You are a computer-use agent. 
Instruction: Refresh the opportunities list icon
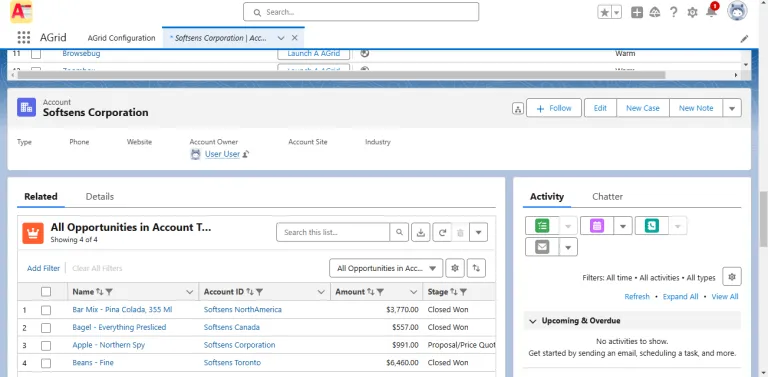(x=442, y=233)
